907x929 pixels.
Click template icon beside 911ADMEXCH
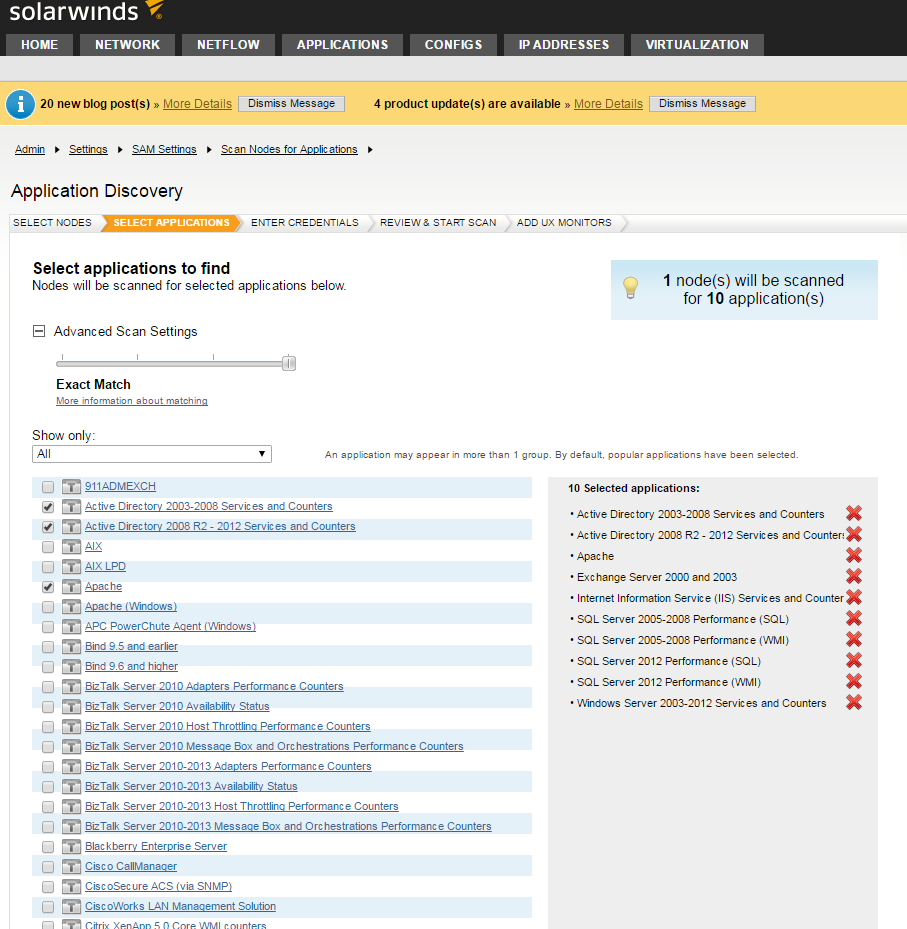(71, 487)
